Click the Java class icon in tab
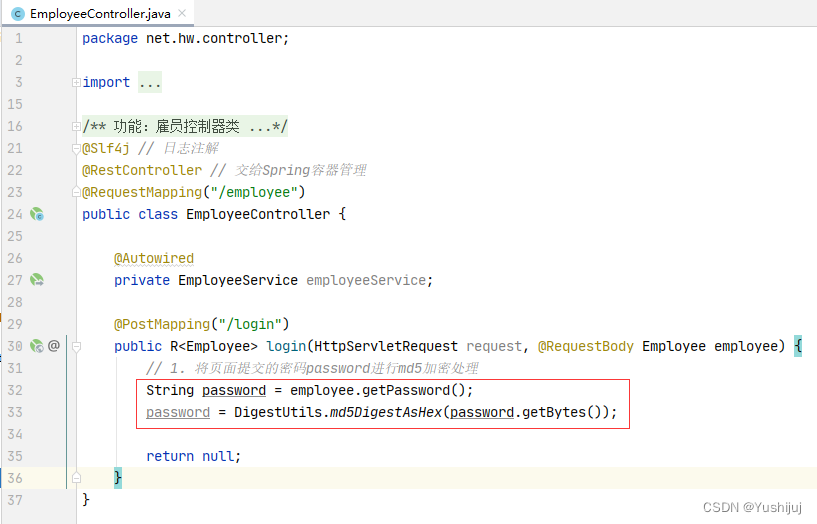 tap(18, 14)
